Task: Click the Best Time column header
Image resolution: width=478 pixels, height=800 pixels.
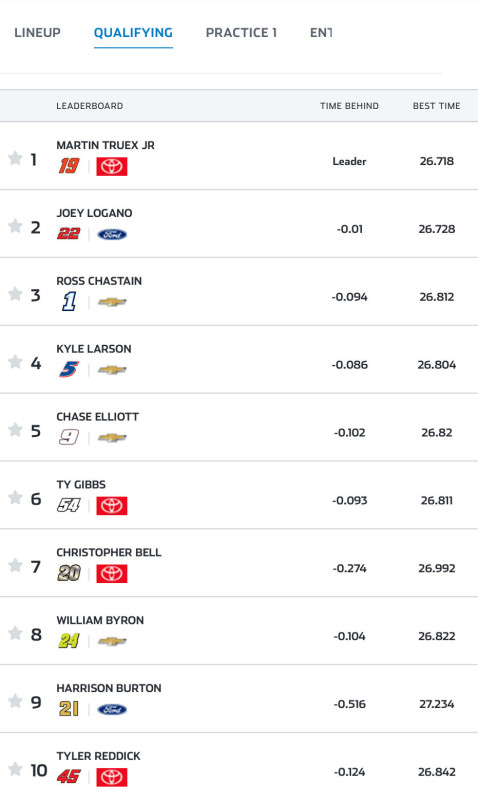Action: 437,106
